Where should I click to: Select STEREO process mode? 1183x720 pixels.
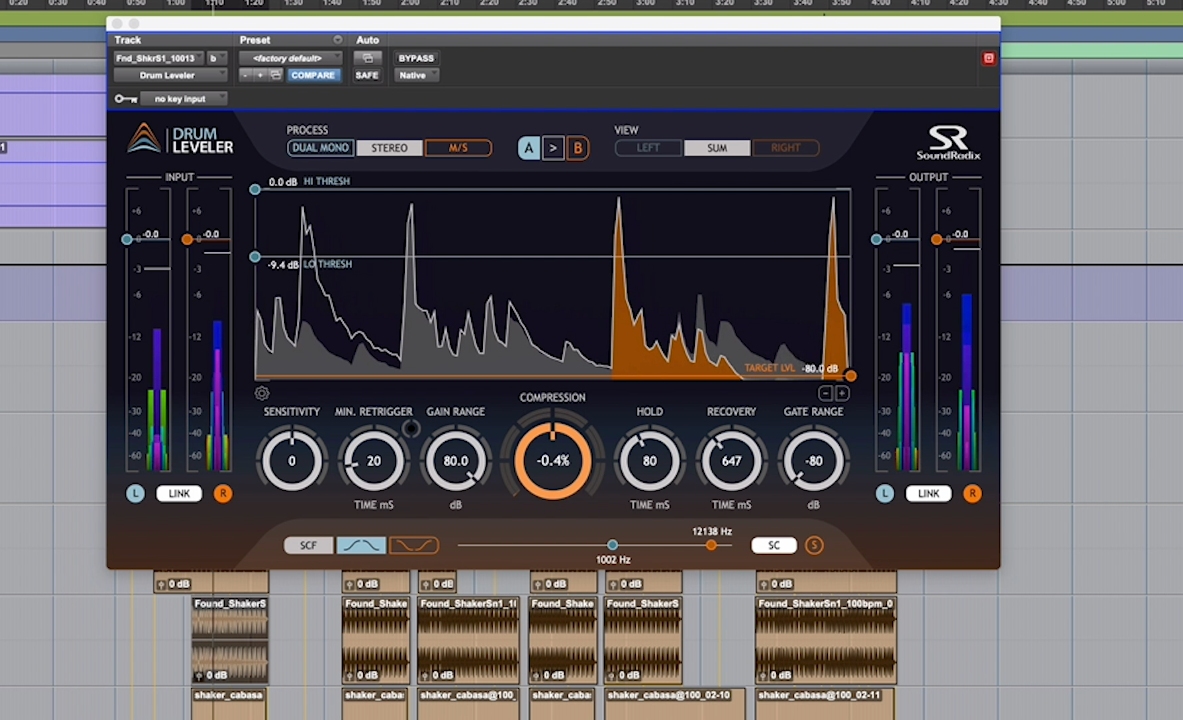click(389, 148)
